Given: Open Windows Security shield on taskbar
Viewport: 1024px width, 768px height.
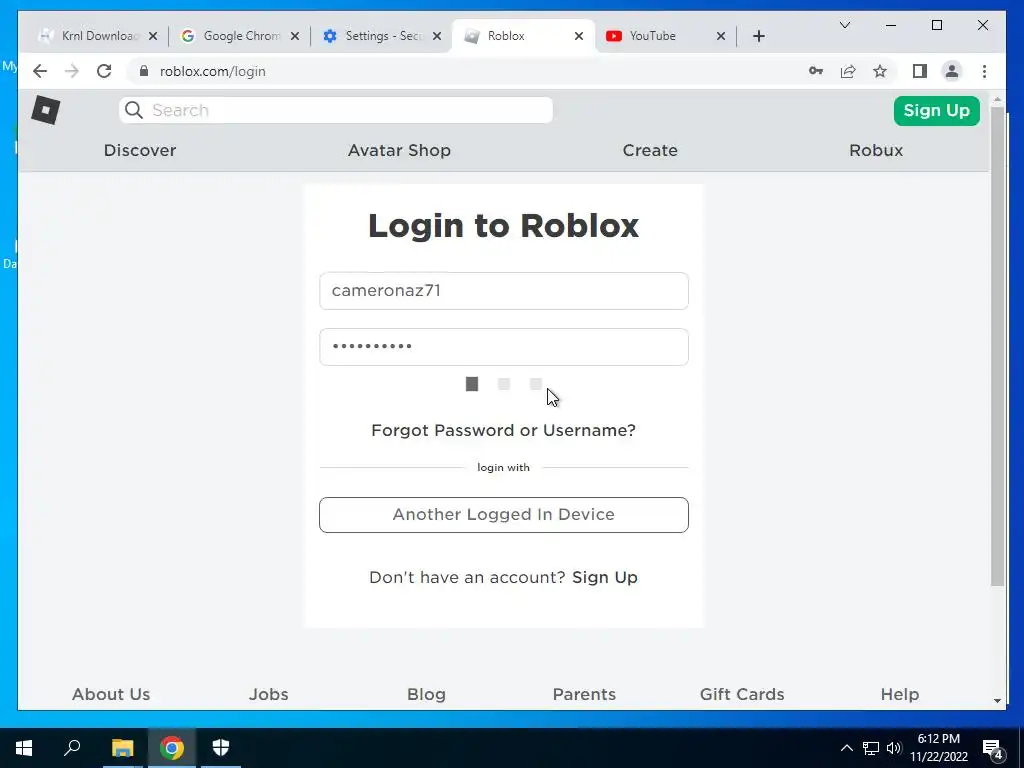Looking at the screenshot, I should tap(221, 748).
